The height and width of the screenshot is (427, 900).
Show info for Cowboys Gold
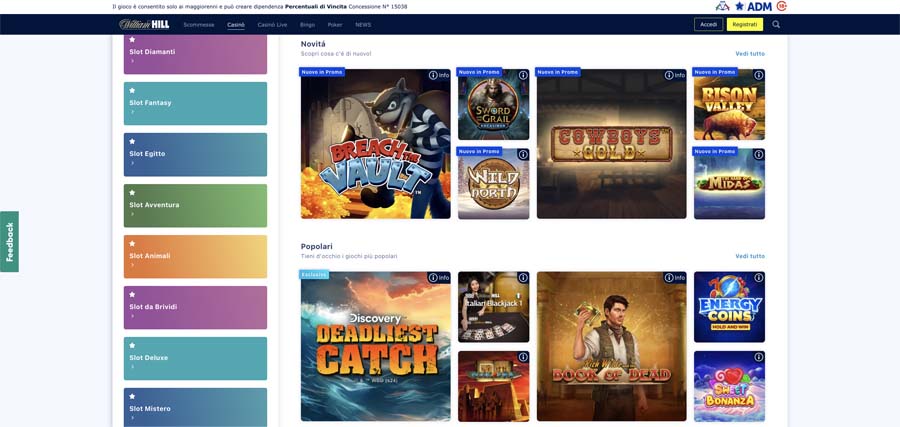[x=675, y=75]
